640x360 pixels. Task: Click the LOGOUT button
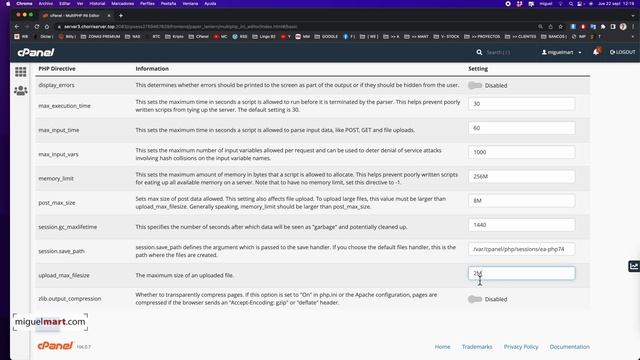(x=622, y=52)
